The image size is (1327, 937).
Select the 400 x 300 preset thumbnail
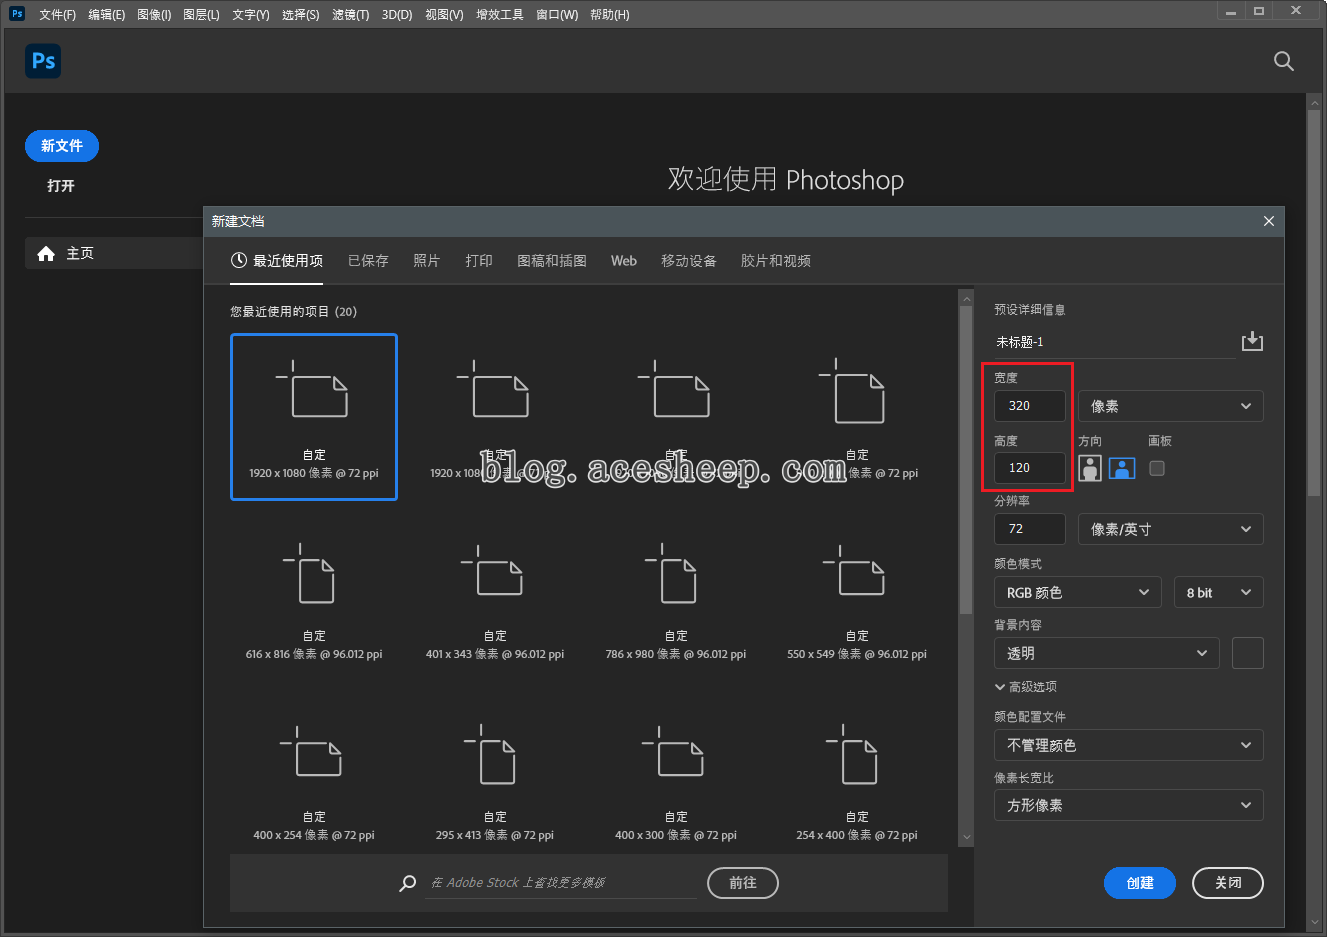click(x=676, y=777)
